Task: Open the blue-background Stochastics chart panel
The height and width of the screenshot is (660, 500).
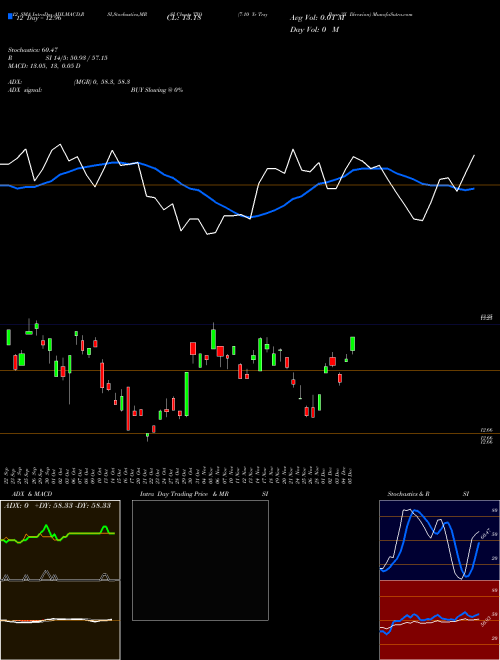Action: (439, 540)
